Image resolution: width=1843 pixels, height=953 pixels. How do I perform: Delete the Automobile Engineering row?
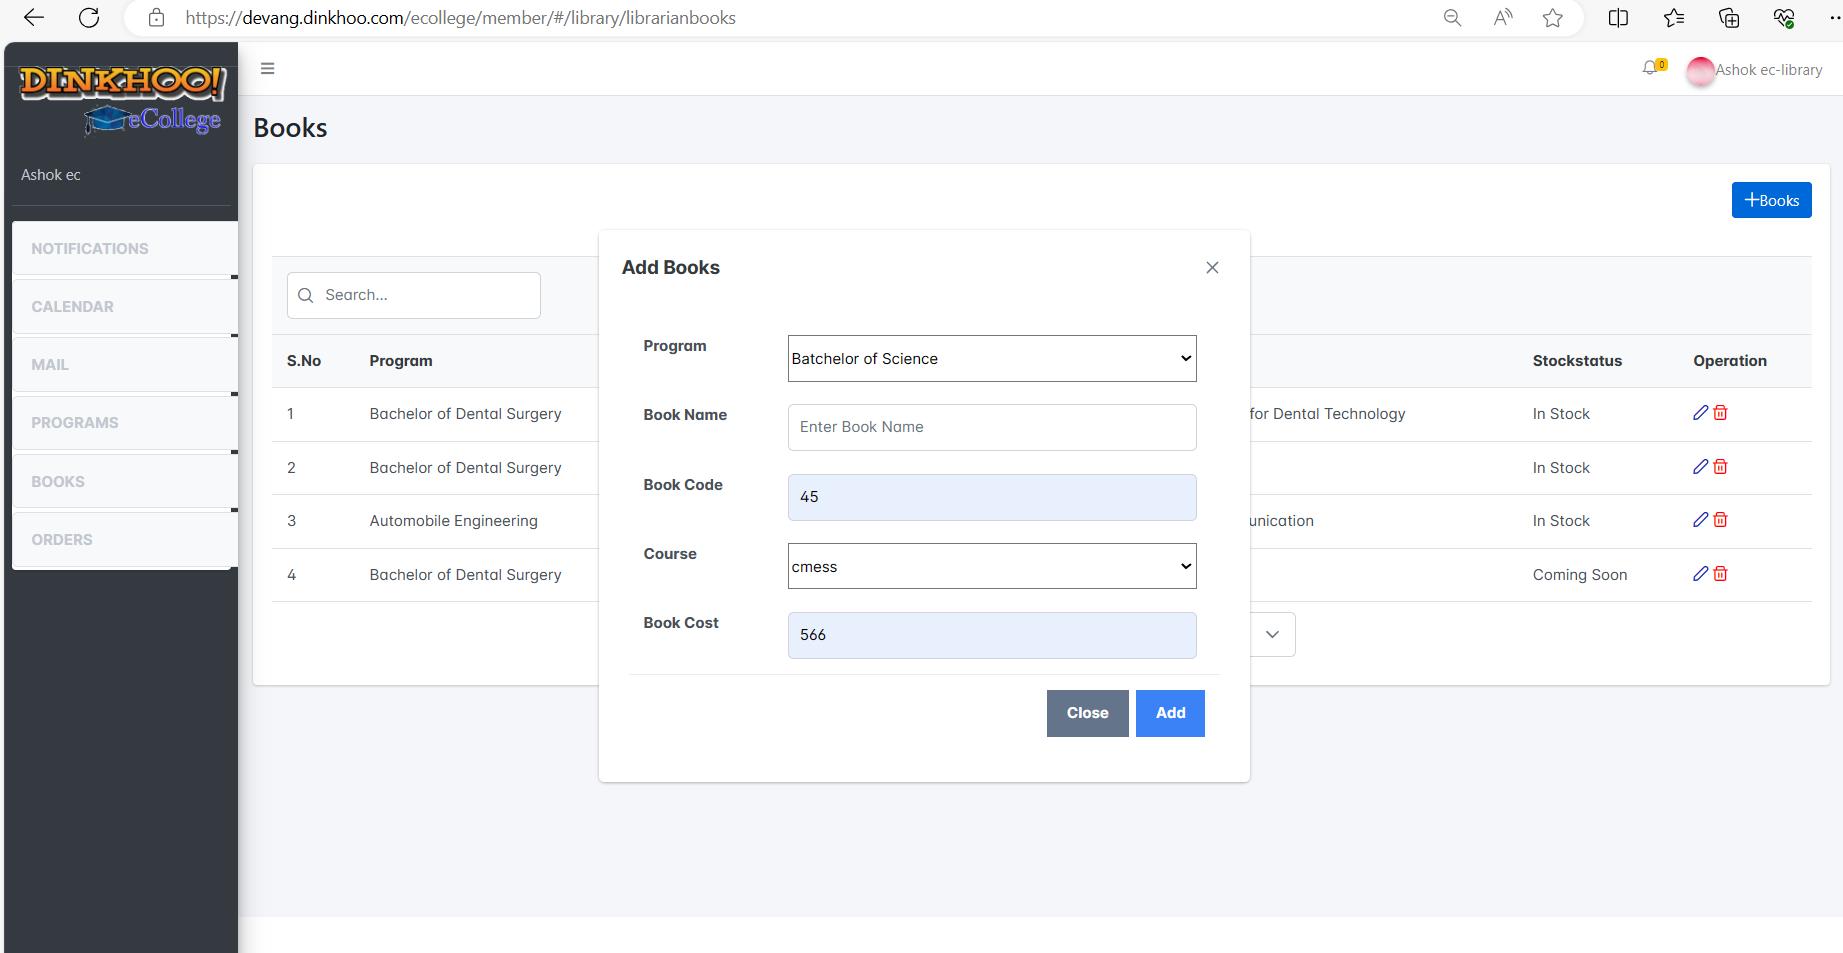coord(1720,520)
